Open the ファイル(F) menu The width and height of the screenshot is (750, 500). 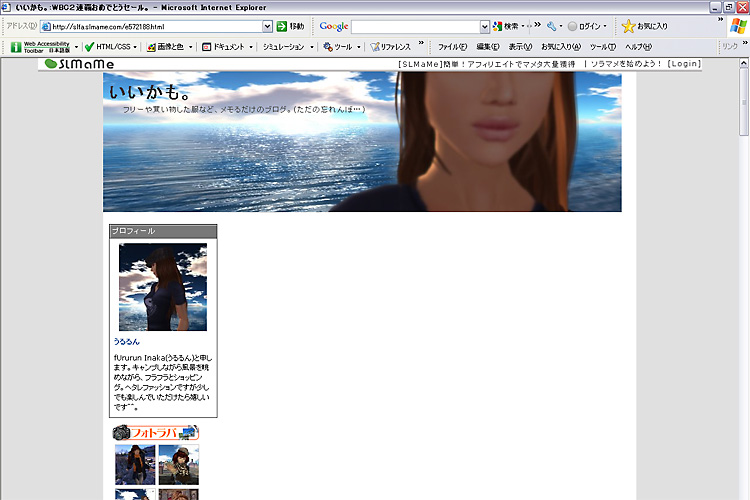pyautogui.click(x=452, y=47)
